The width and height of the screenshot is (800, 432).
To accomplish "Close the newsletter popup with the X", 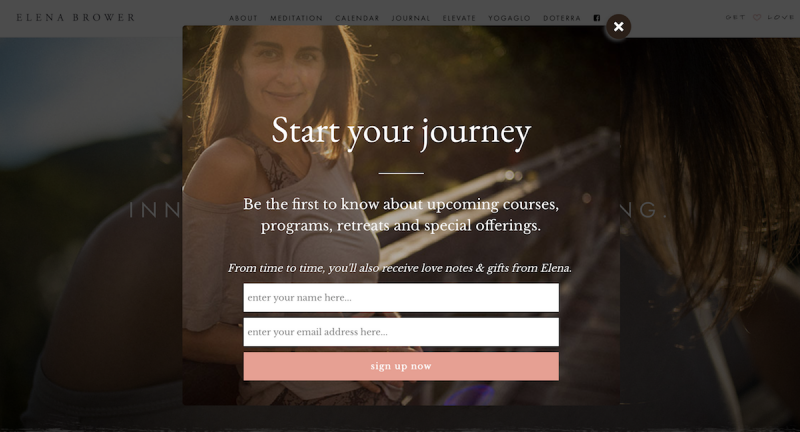I will pyautogui.click(x=618, y=27).
